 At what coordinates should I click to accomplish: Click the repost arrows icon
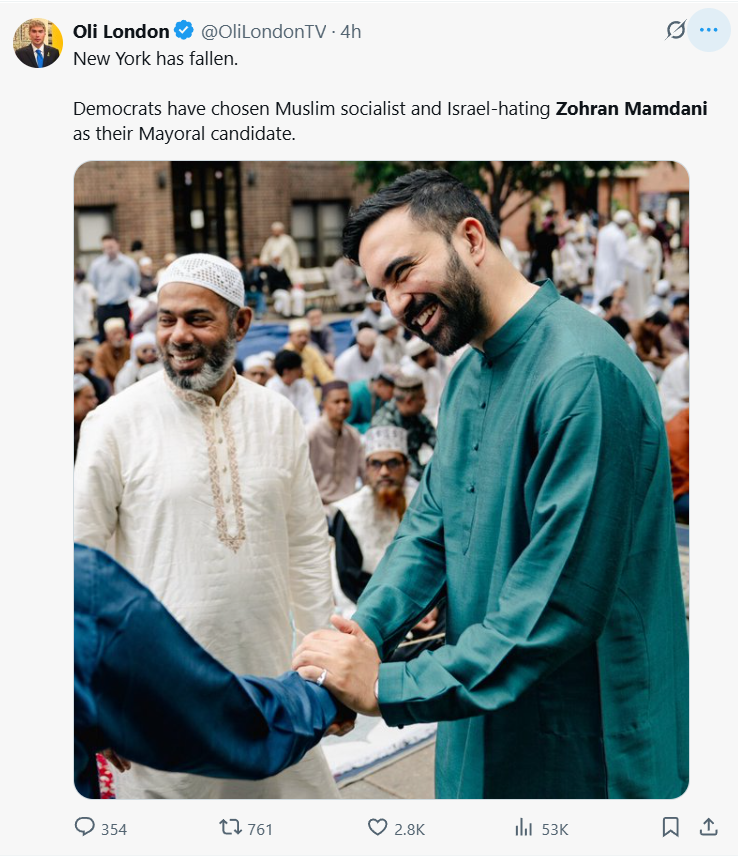[230, 827]
